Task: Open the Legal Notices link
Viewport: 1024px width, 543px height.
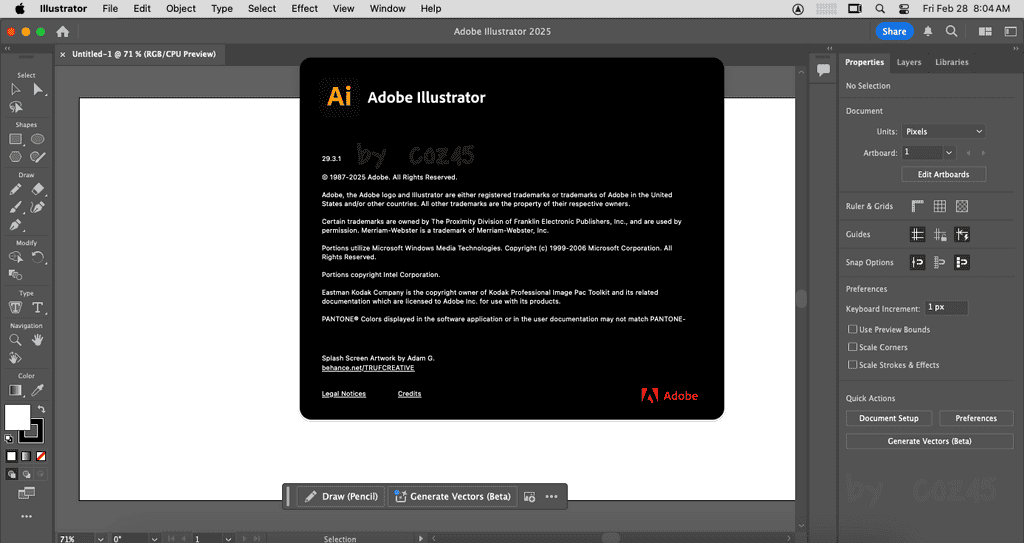Action: (x=344, y=394)
